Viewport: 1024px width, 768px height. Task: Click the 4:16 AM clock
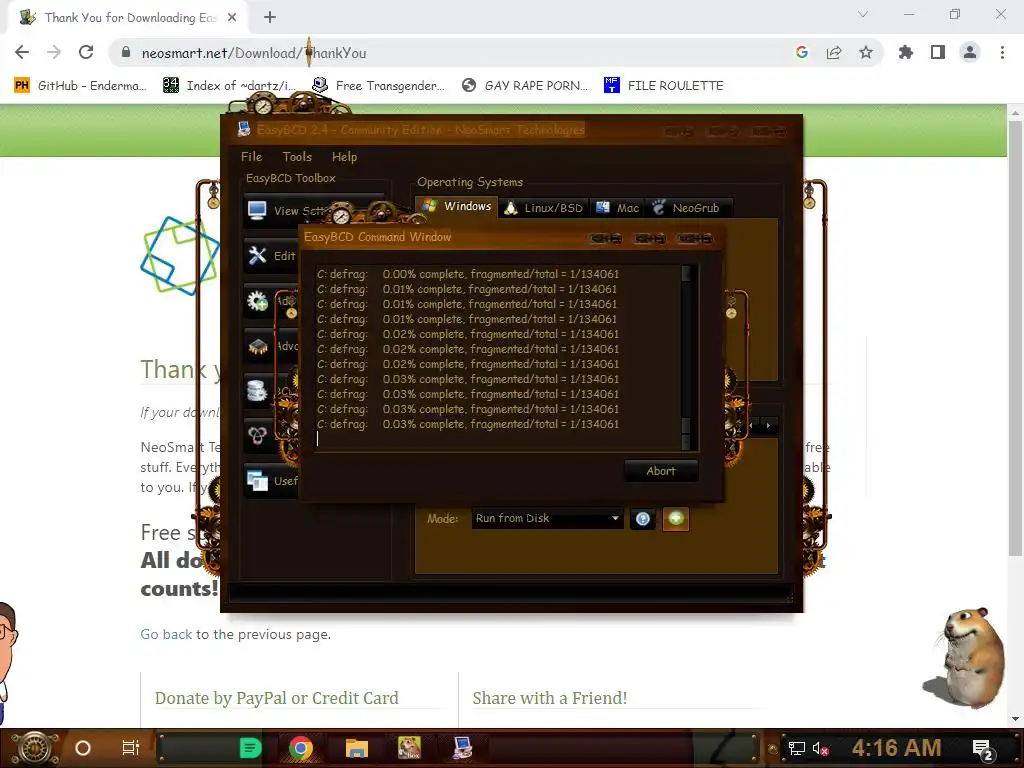coord(896,748)
